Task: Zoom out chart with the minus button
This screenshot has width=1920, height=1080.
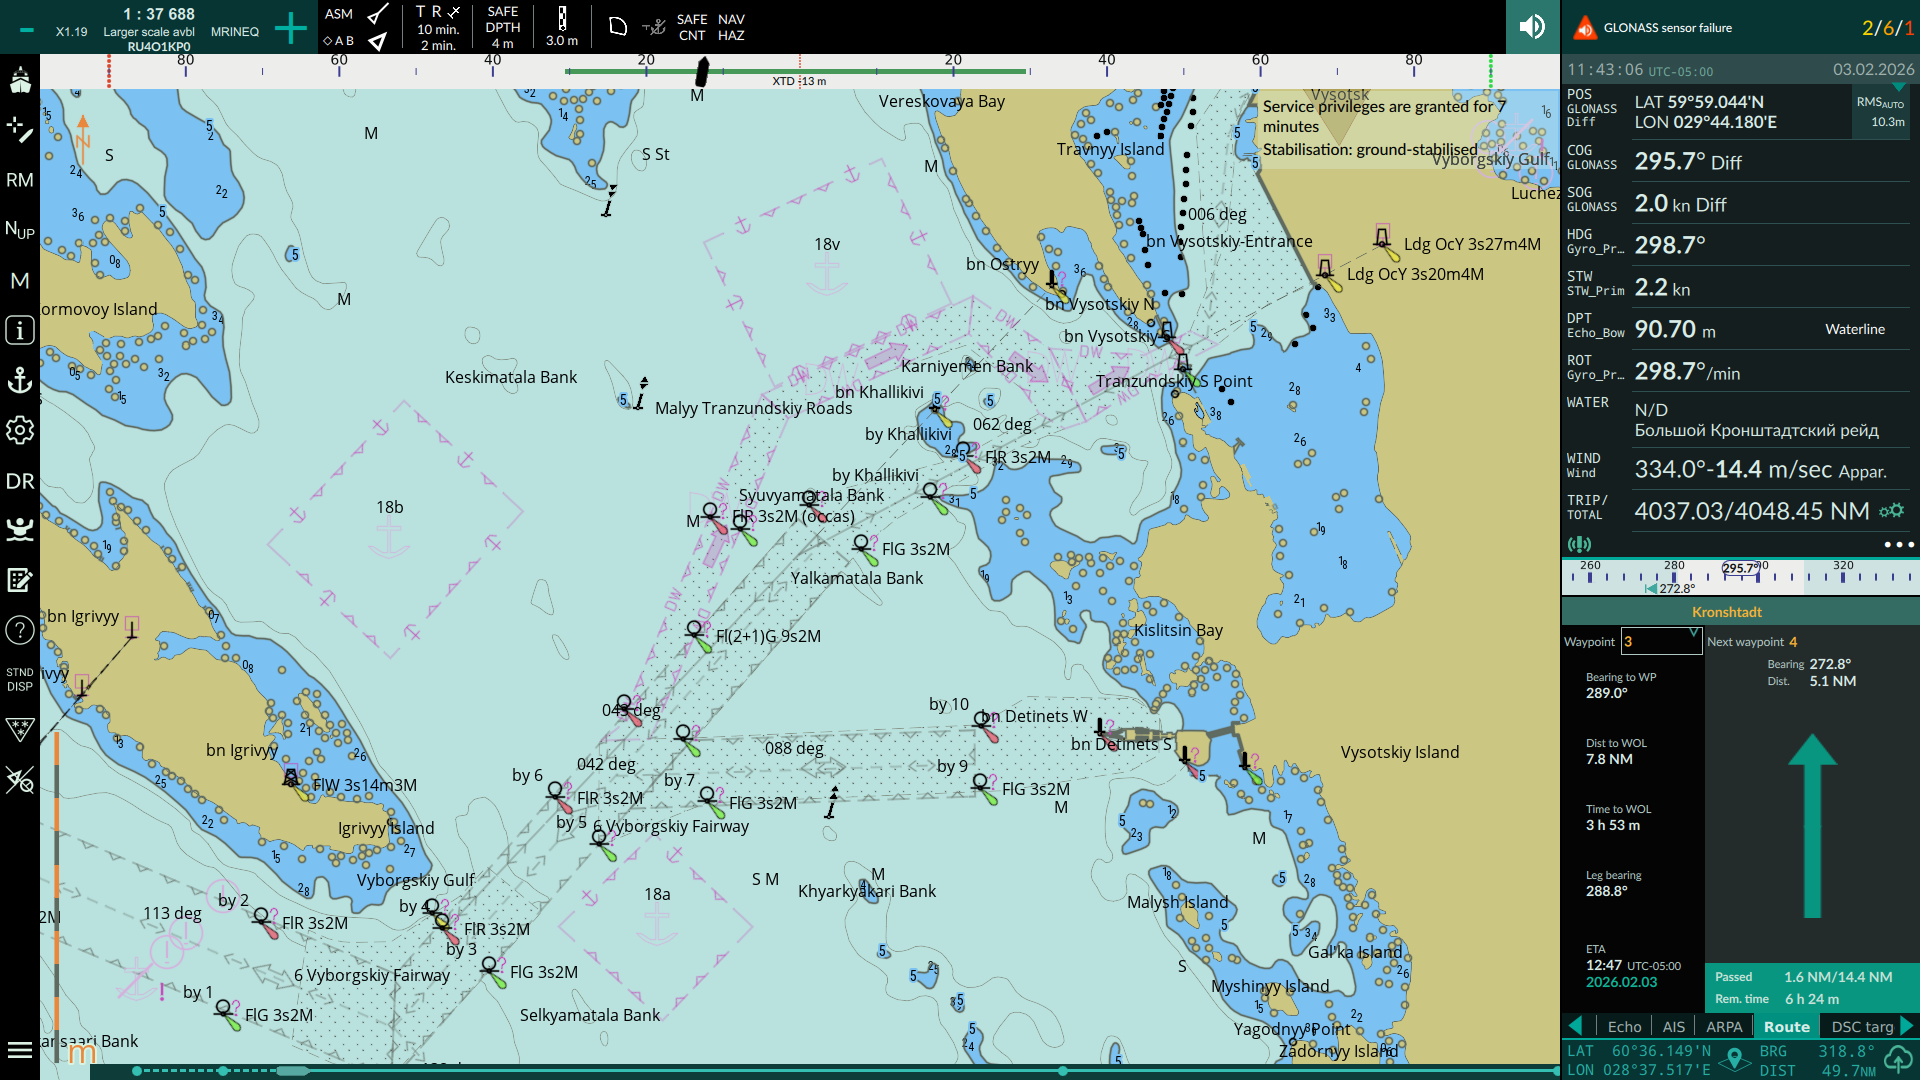Action: tap(27, 30)
